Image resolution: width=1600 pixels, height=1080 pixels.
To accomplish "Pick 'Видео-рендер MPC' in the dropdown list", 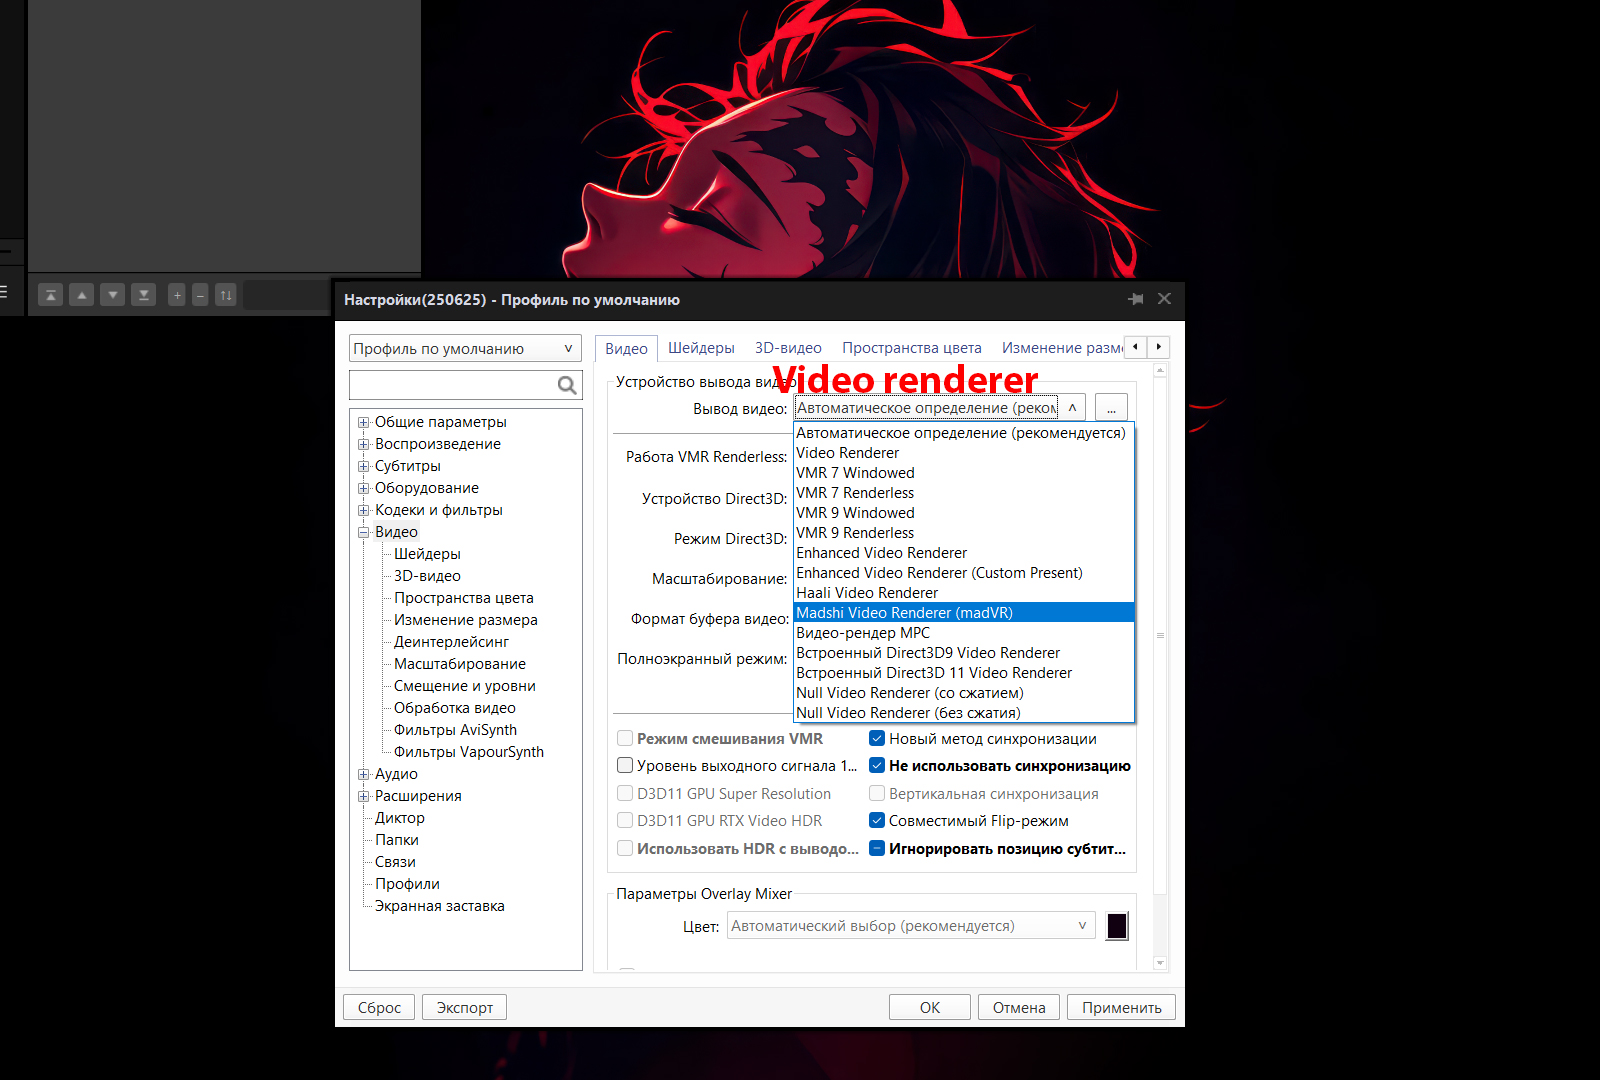I will 964,633.
